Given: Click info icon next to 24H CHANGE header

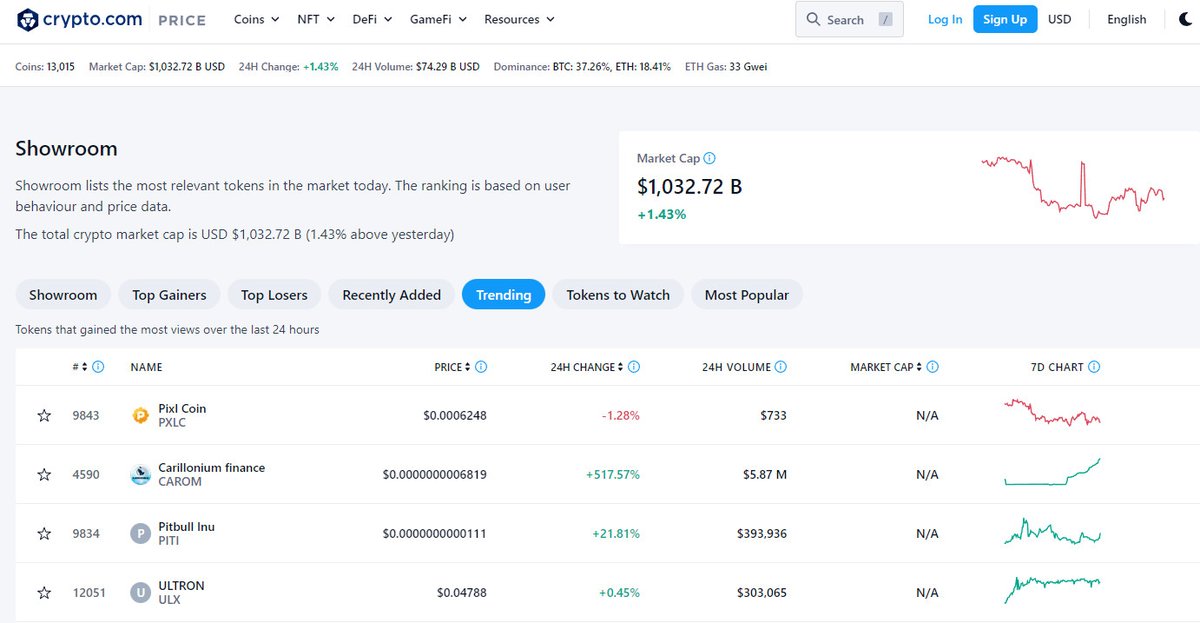Looking at the screenshot, I should click(x=634, y=367).
